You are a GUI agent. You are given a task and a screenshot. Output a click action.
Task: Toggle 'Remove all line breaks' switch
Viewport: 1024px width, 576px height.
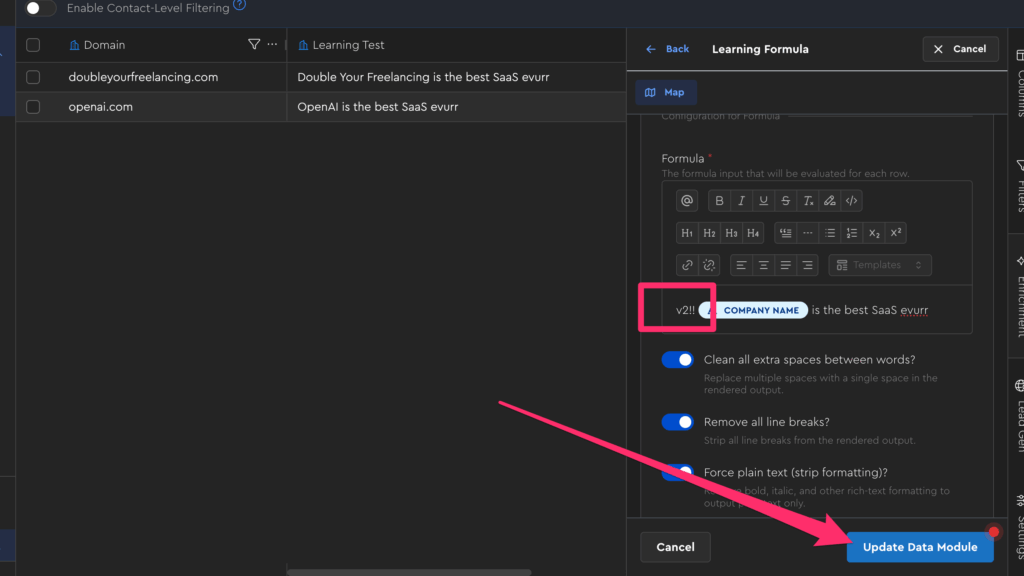(x=677, y=422)
